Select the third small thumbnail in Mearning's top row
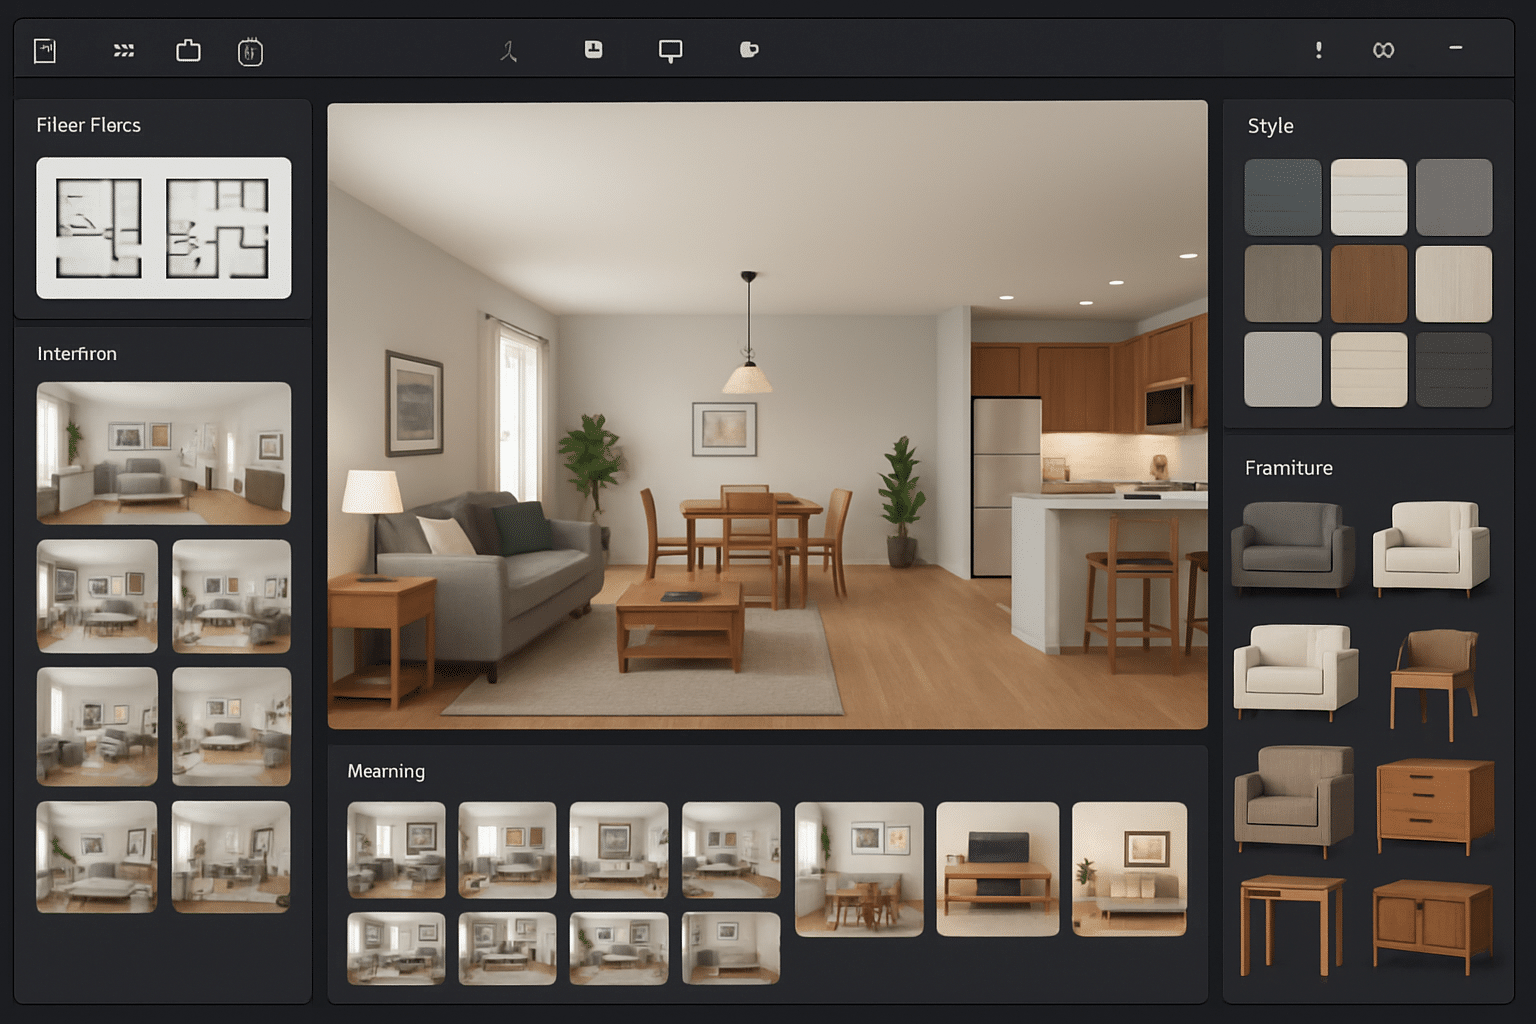The width and height of the screenshot is (1536, 1024). tap(619, 850)
